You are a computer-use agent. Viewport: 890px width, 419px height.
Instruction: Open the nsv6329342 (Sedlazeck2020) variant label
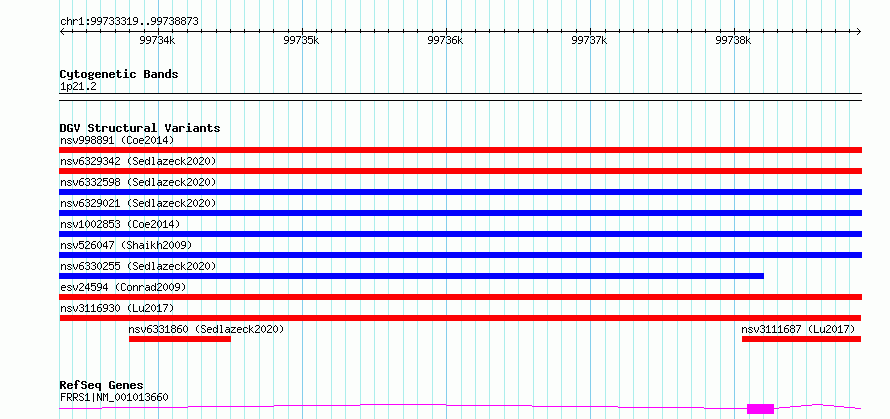[x=138, y=161]
